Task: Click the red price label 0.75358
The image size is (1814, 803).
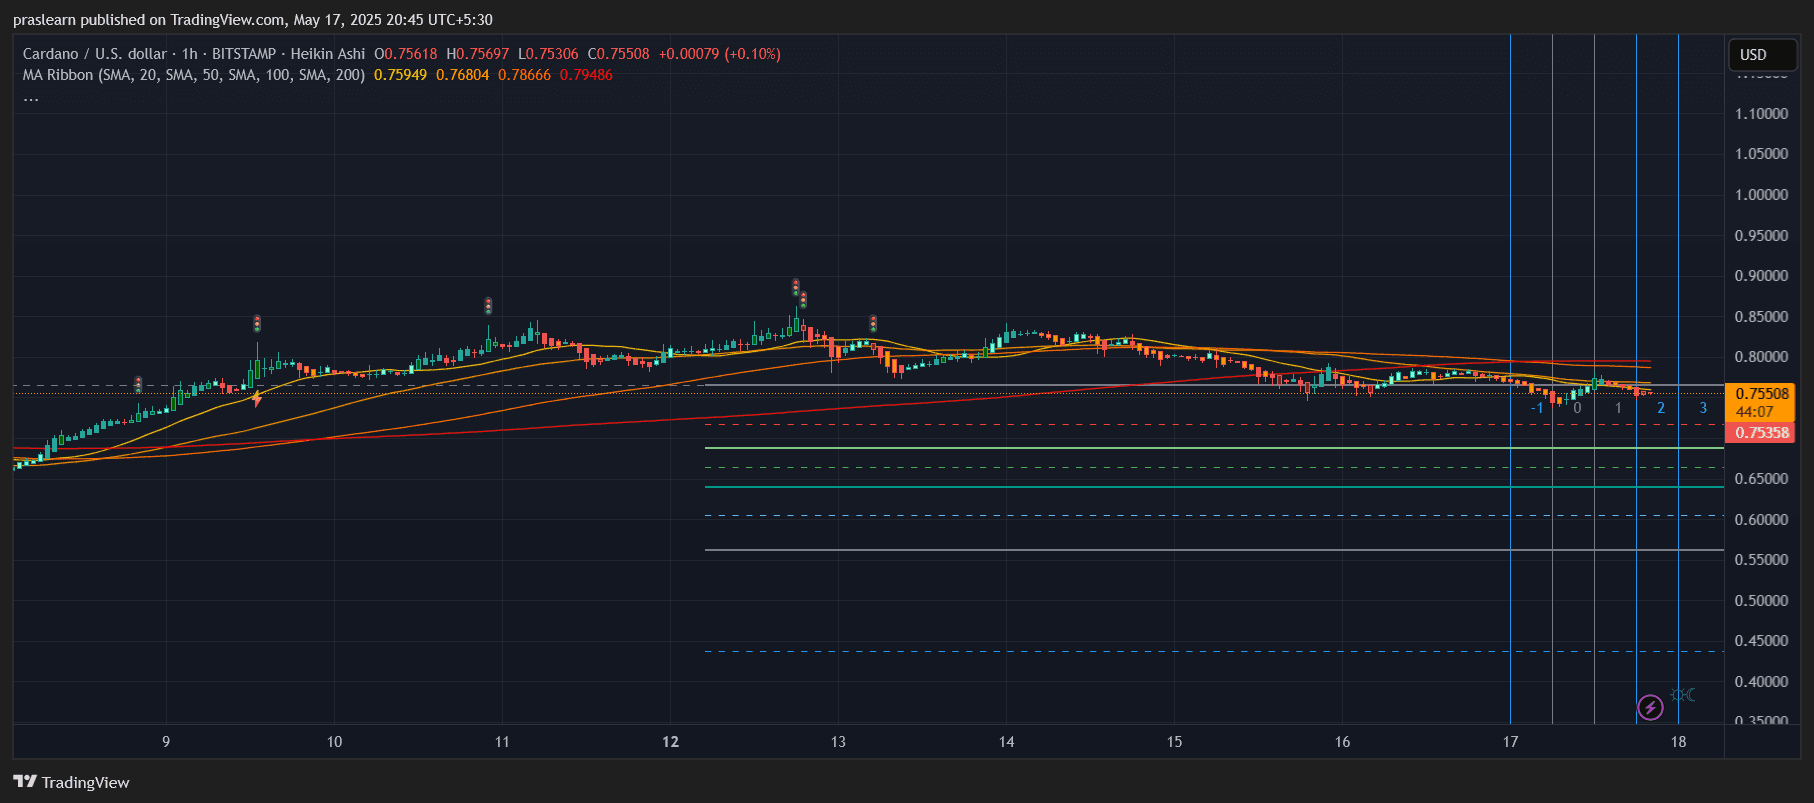Action: point(1761,433)
